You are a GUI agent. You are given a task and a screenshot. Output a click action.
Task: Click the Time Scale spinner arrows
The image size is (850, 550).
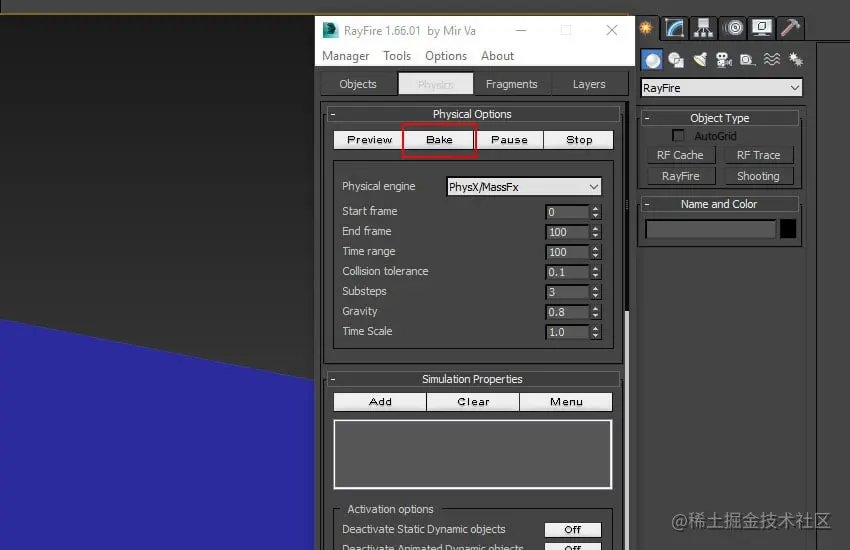[x=596, y=332]
